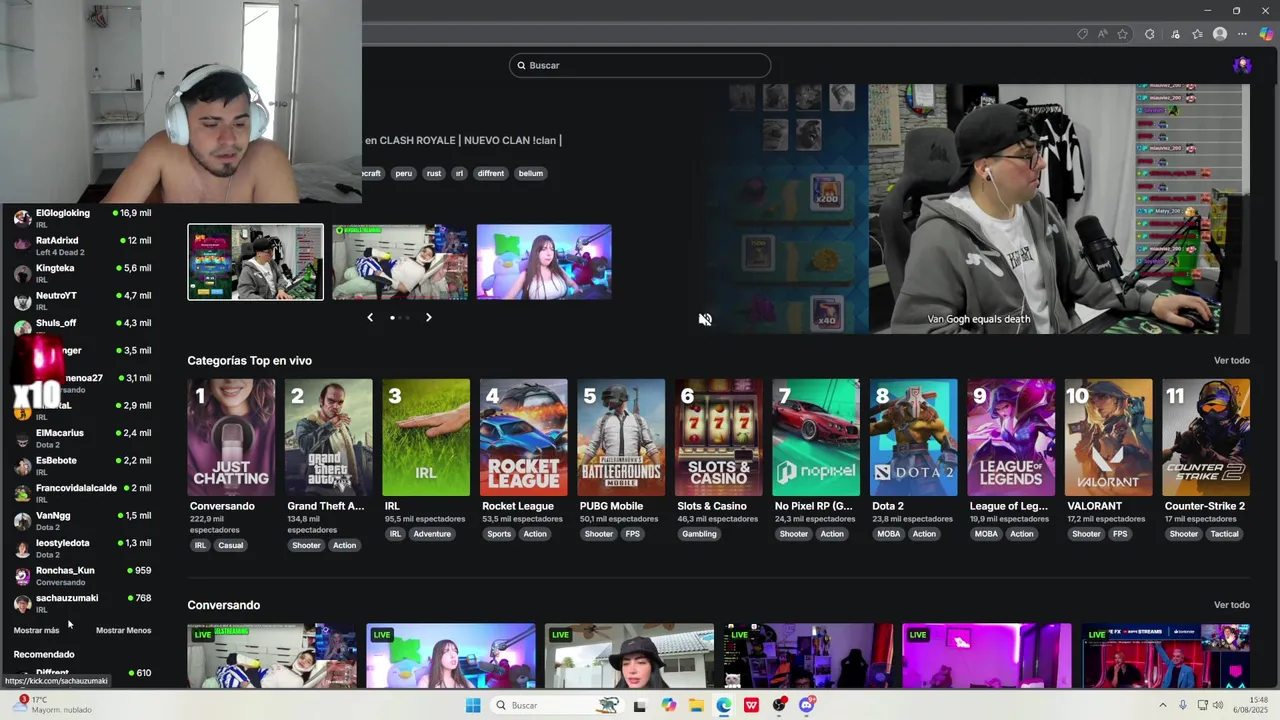Image resolution: width=1280 pixels, height=720 pixels.
Task: Go to next featured stream arrow
Action: [x=428, y=317]
